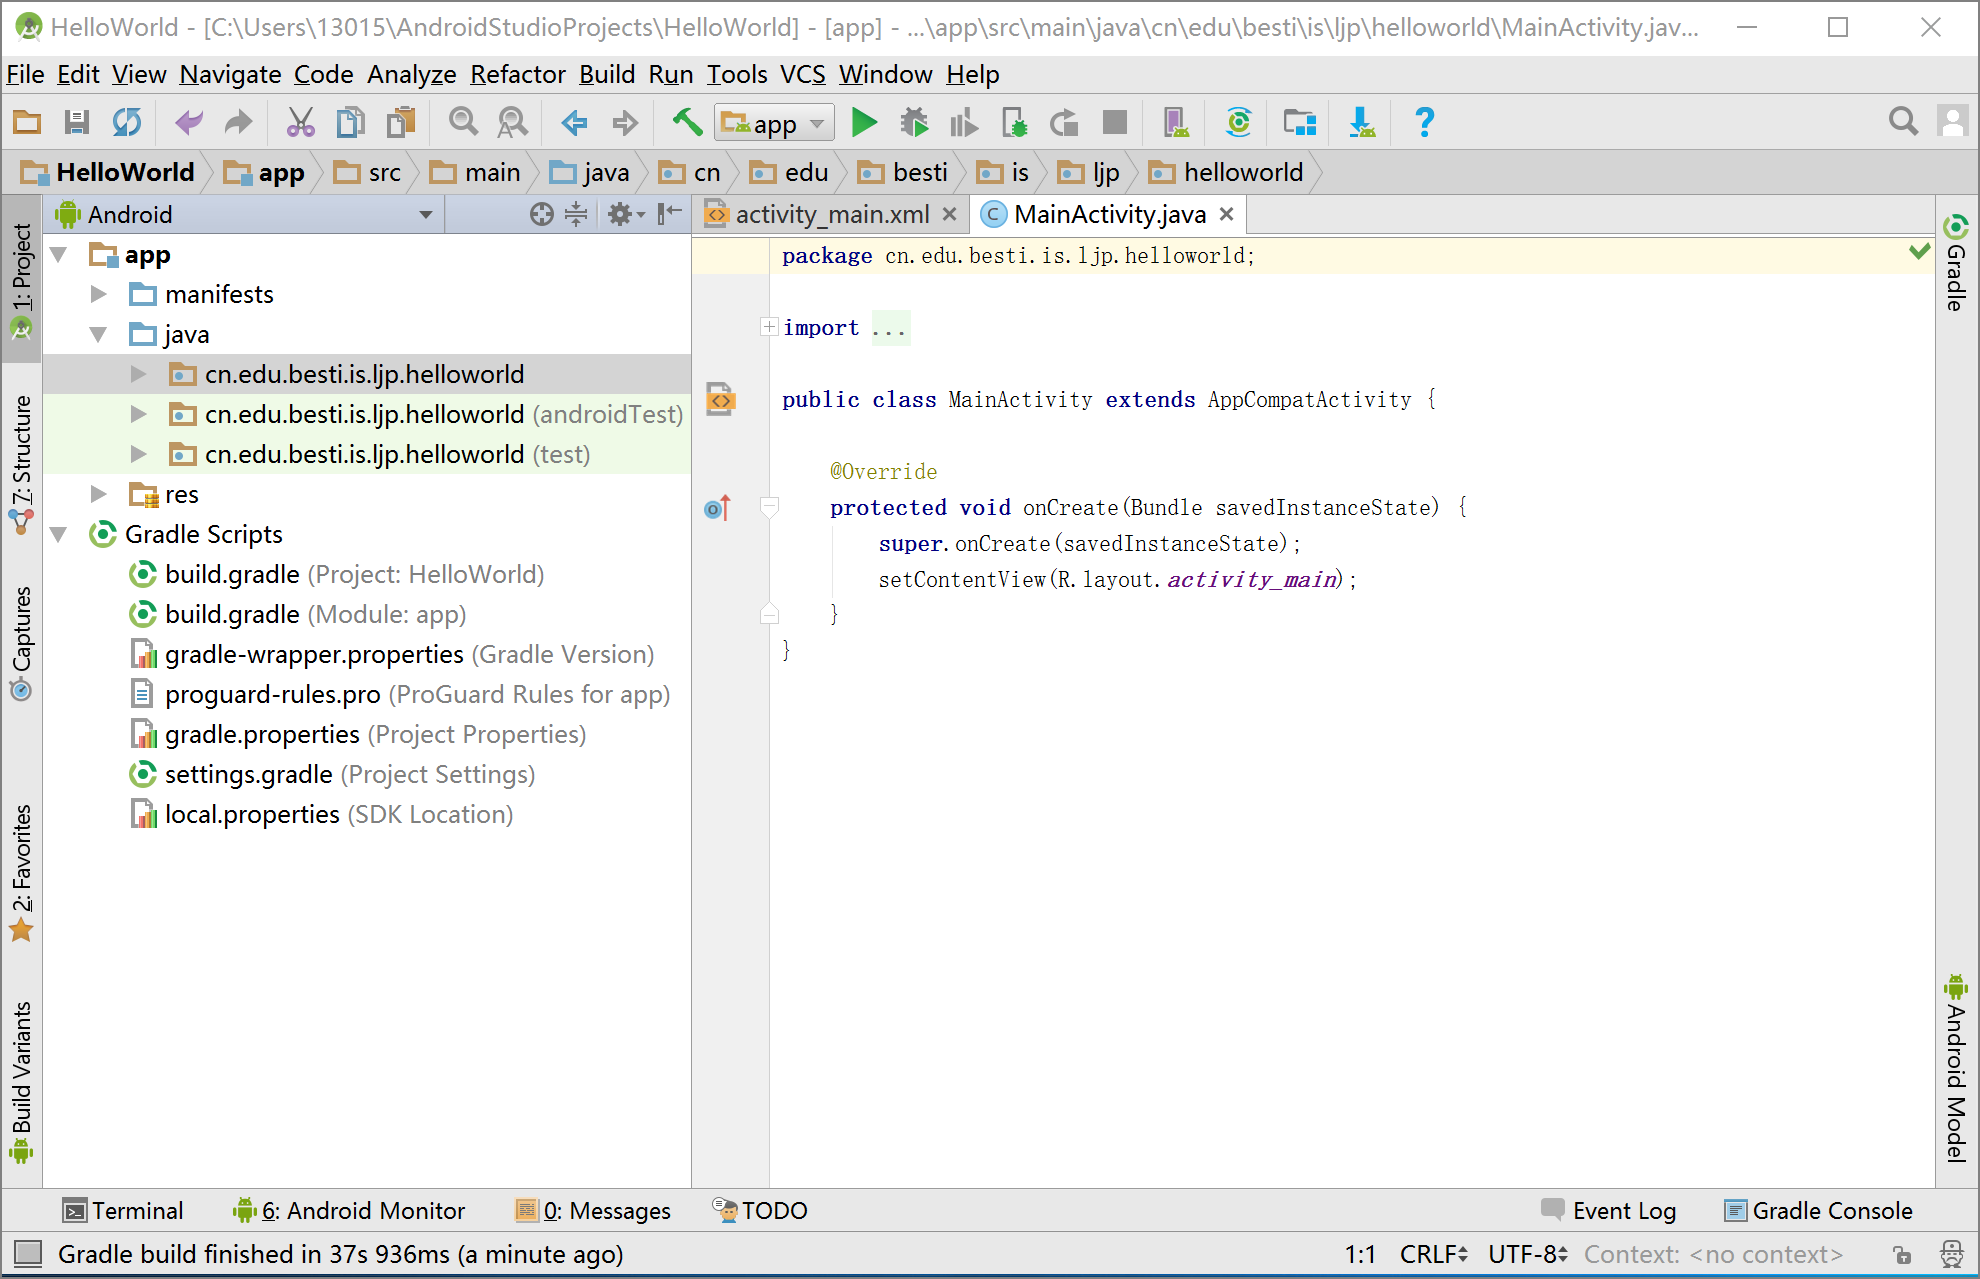1980x1279 pixels.
Task: Expand the manifests folder
Action: point(98,295)
